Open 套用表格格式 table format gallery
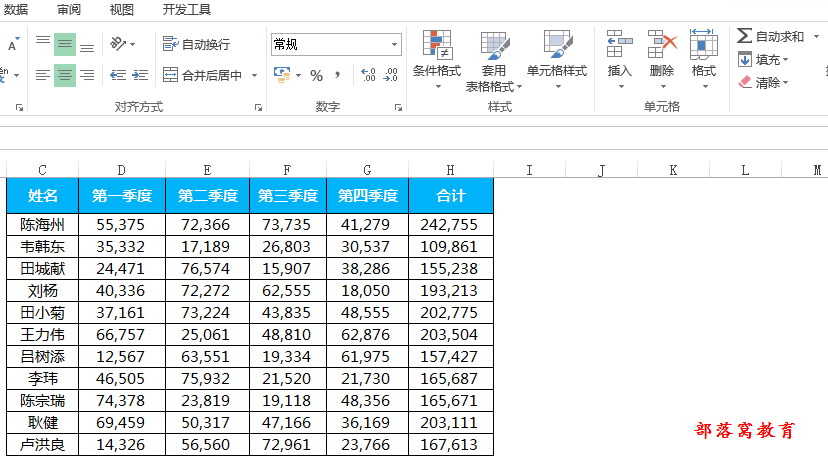This screenshot has width=828, height=460. pyautogui.click(x=494, y=61)
